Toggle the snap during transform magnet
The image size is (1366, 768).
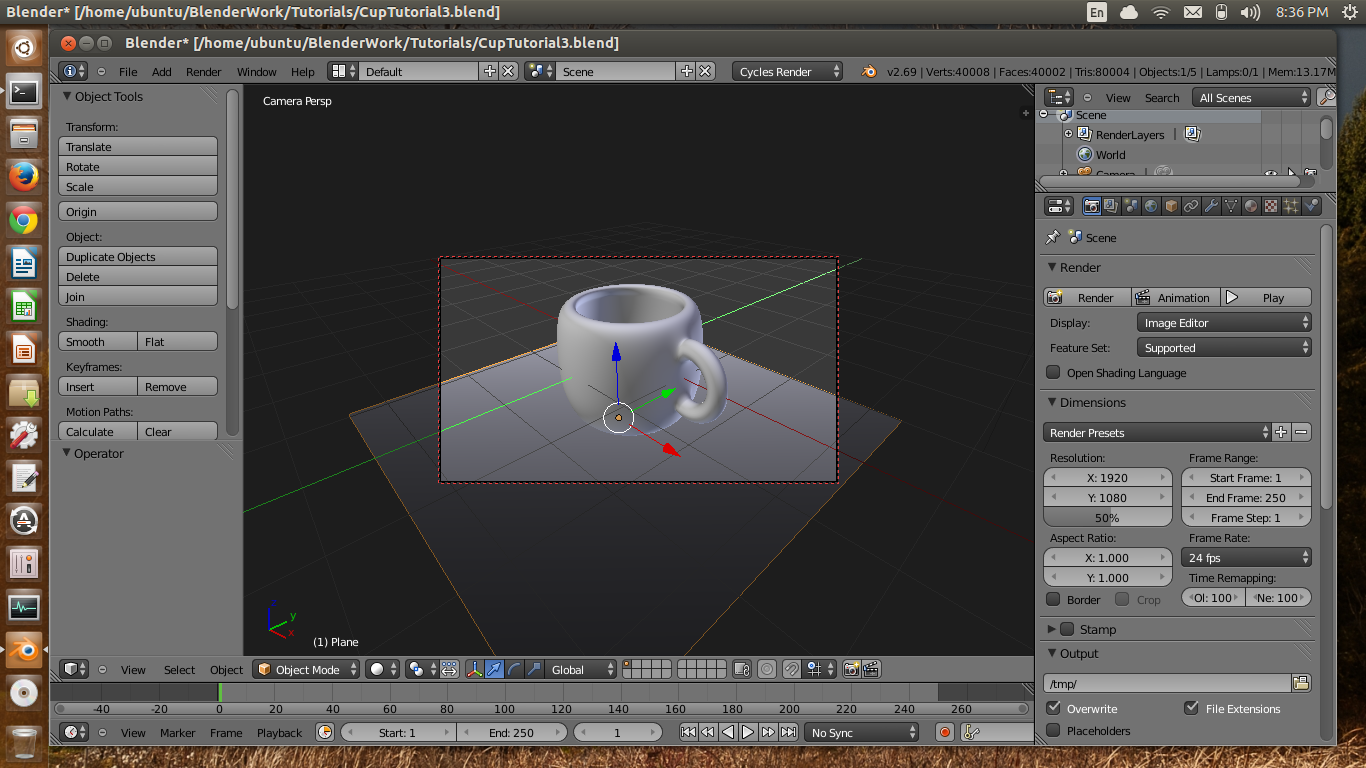(791, 669)
